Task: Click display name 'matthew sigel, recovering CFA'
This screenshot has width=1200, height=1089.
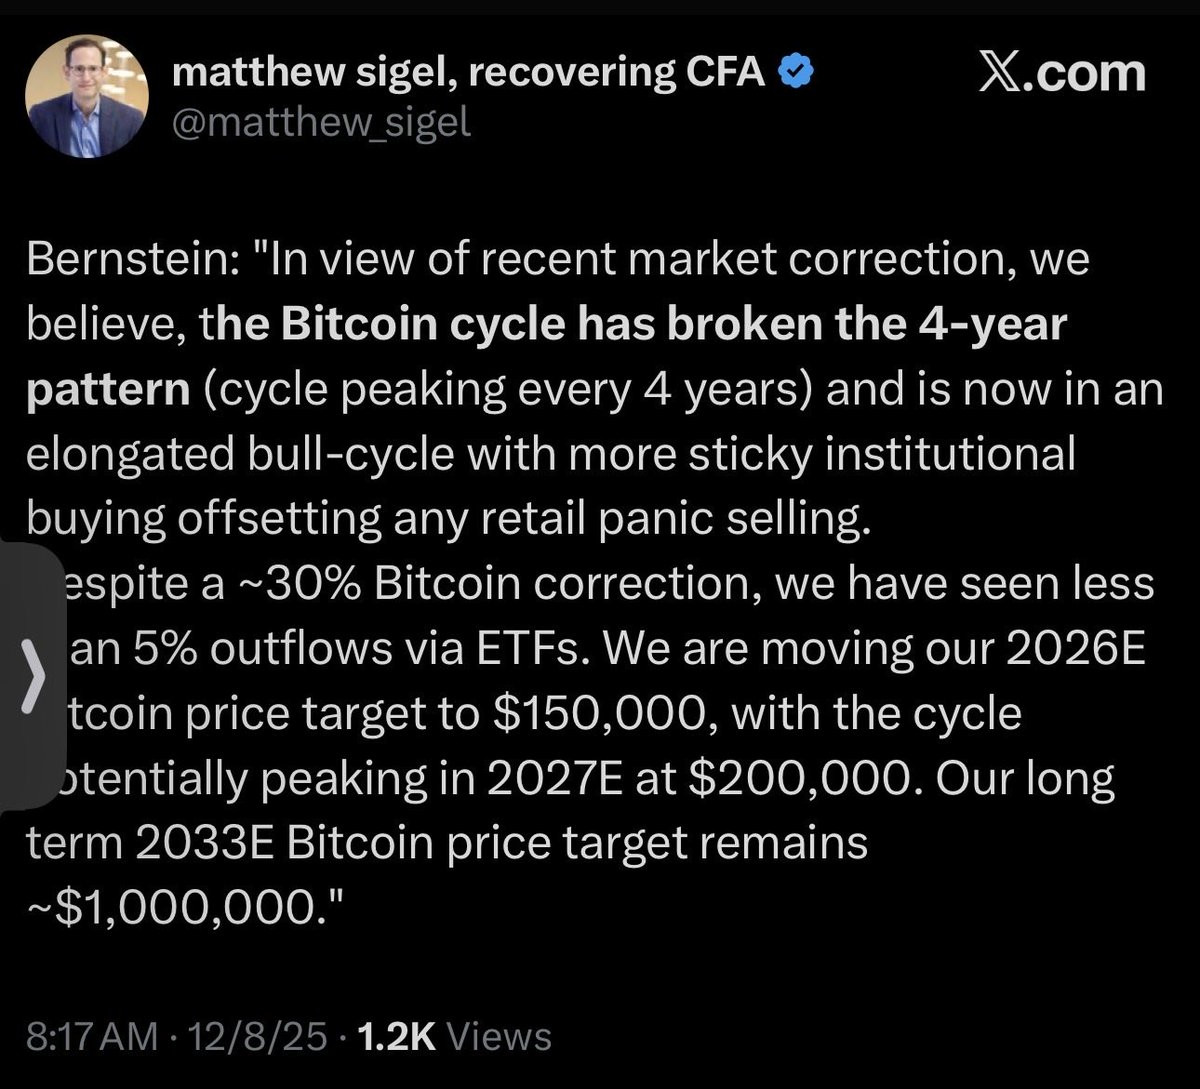Action: click(469, 72)
